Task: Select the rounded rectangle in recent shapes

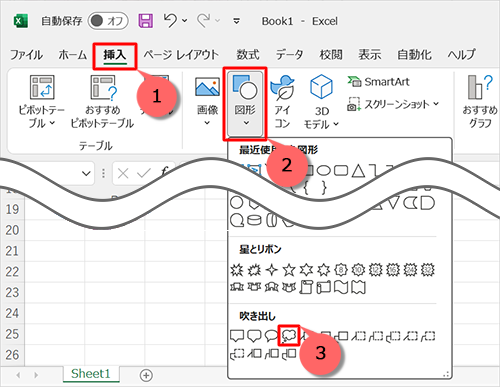Action: [341, 171]
